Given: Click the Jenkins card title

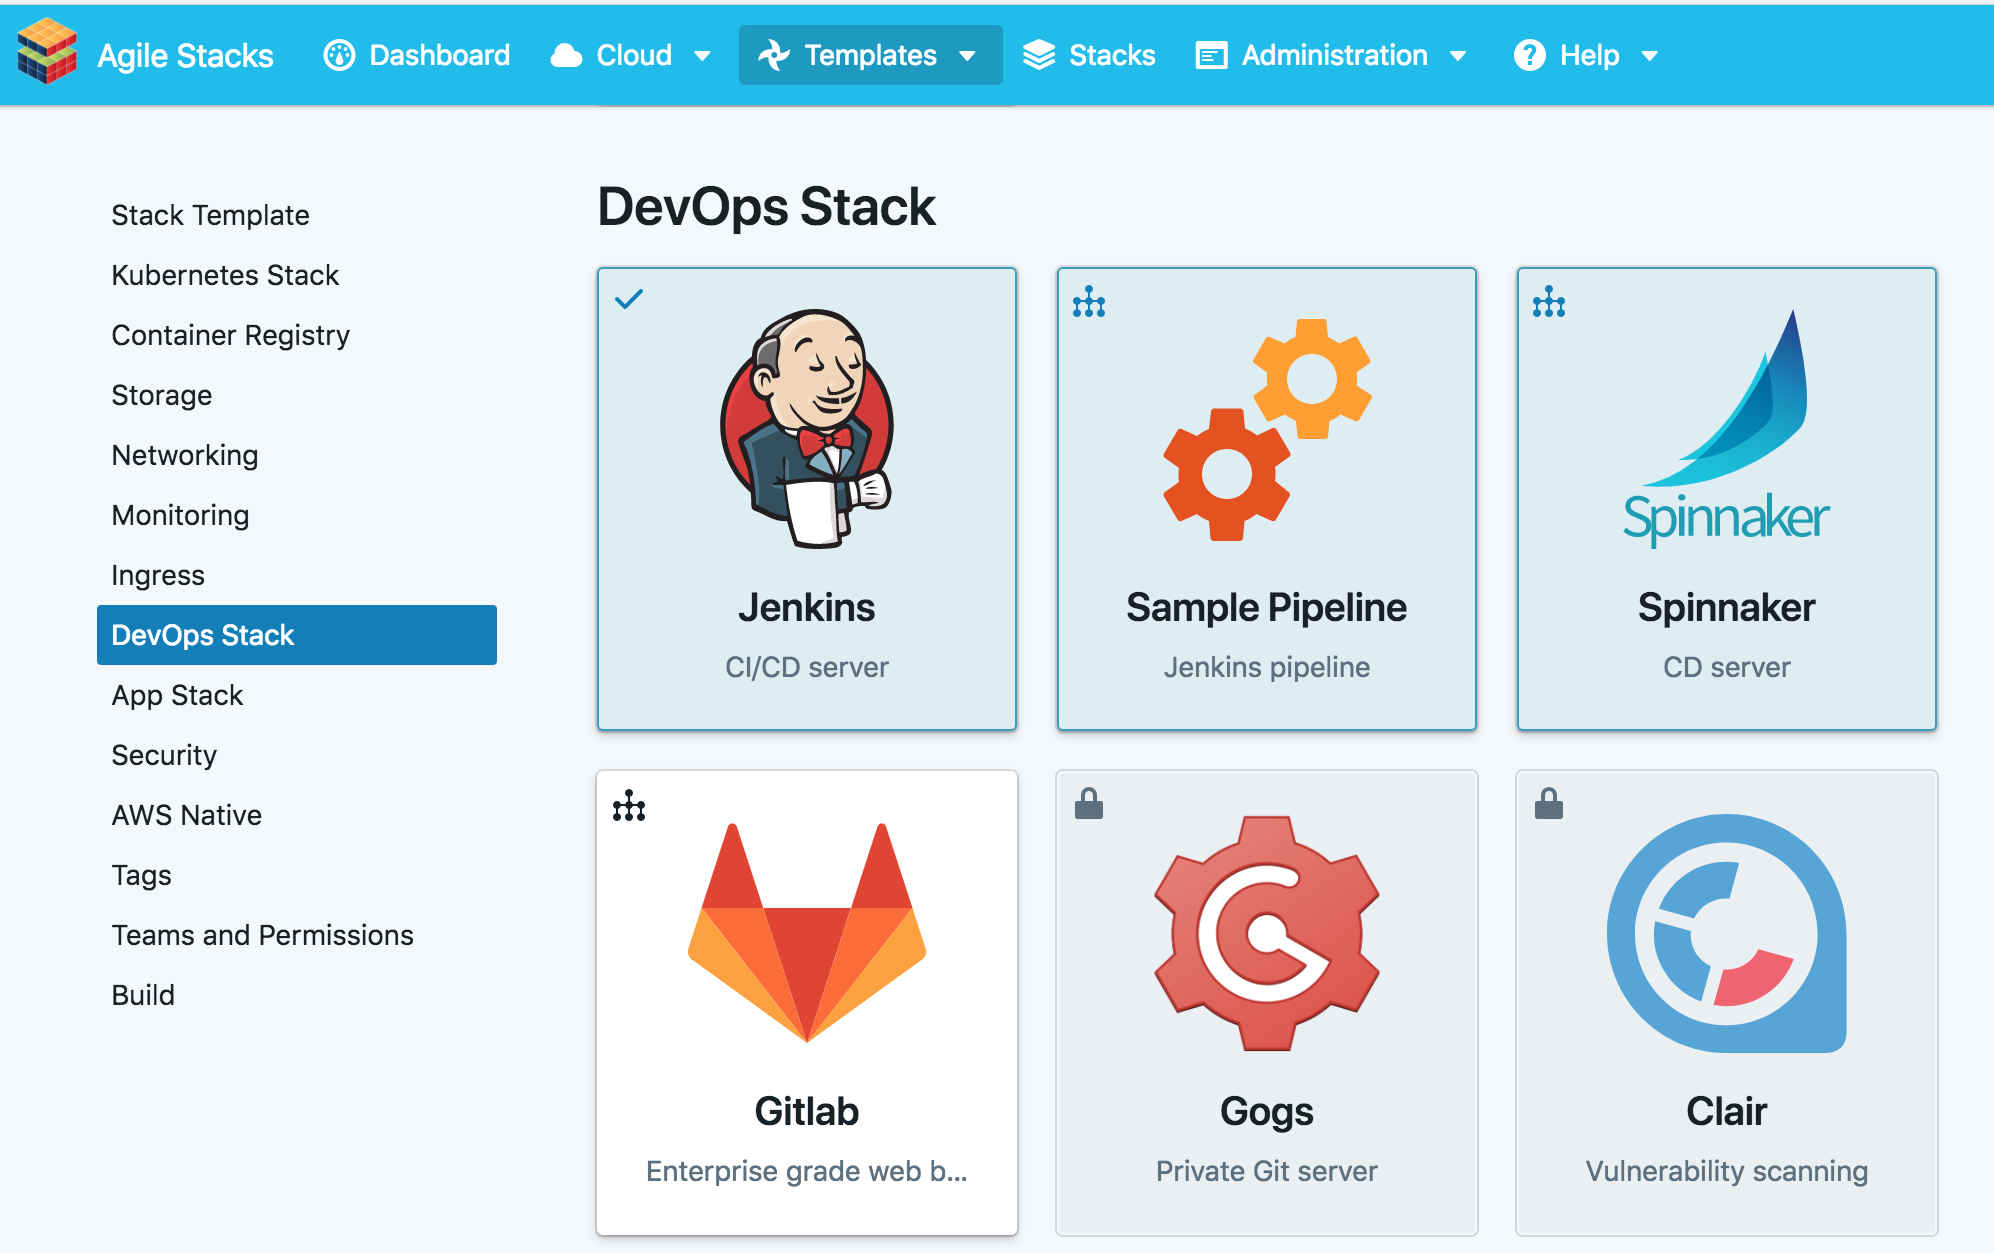Looking at the screenshot, I should (x=807, y=608).
